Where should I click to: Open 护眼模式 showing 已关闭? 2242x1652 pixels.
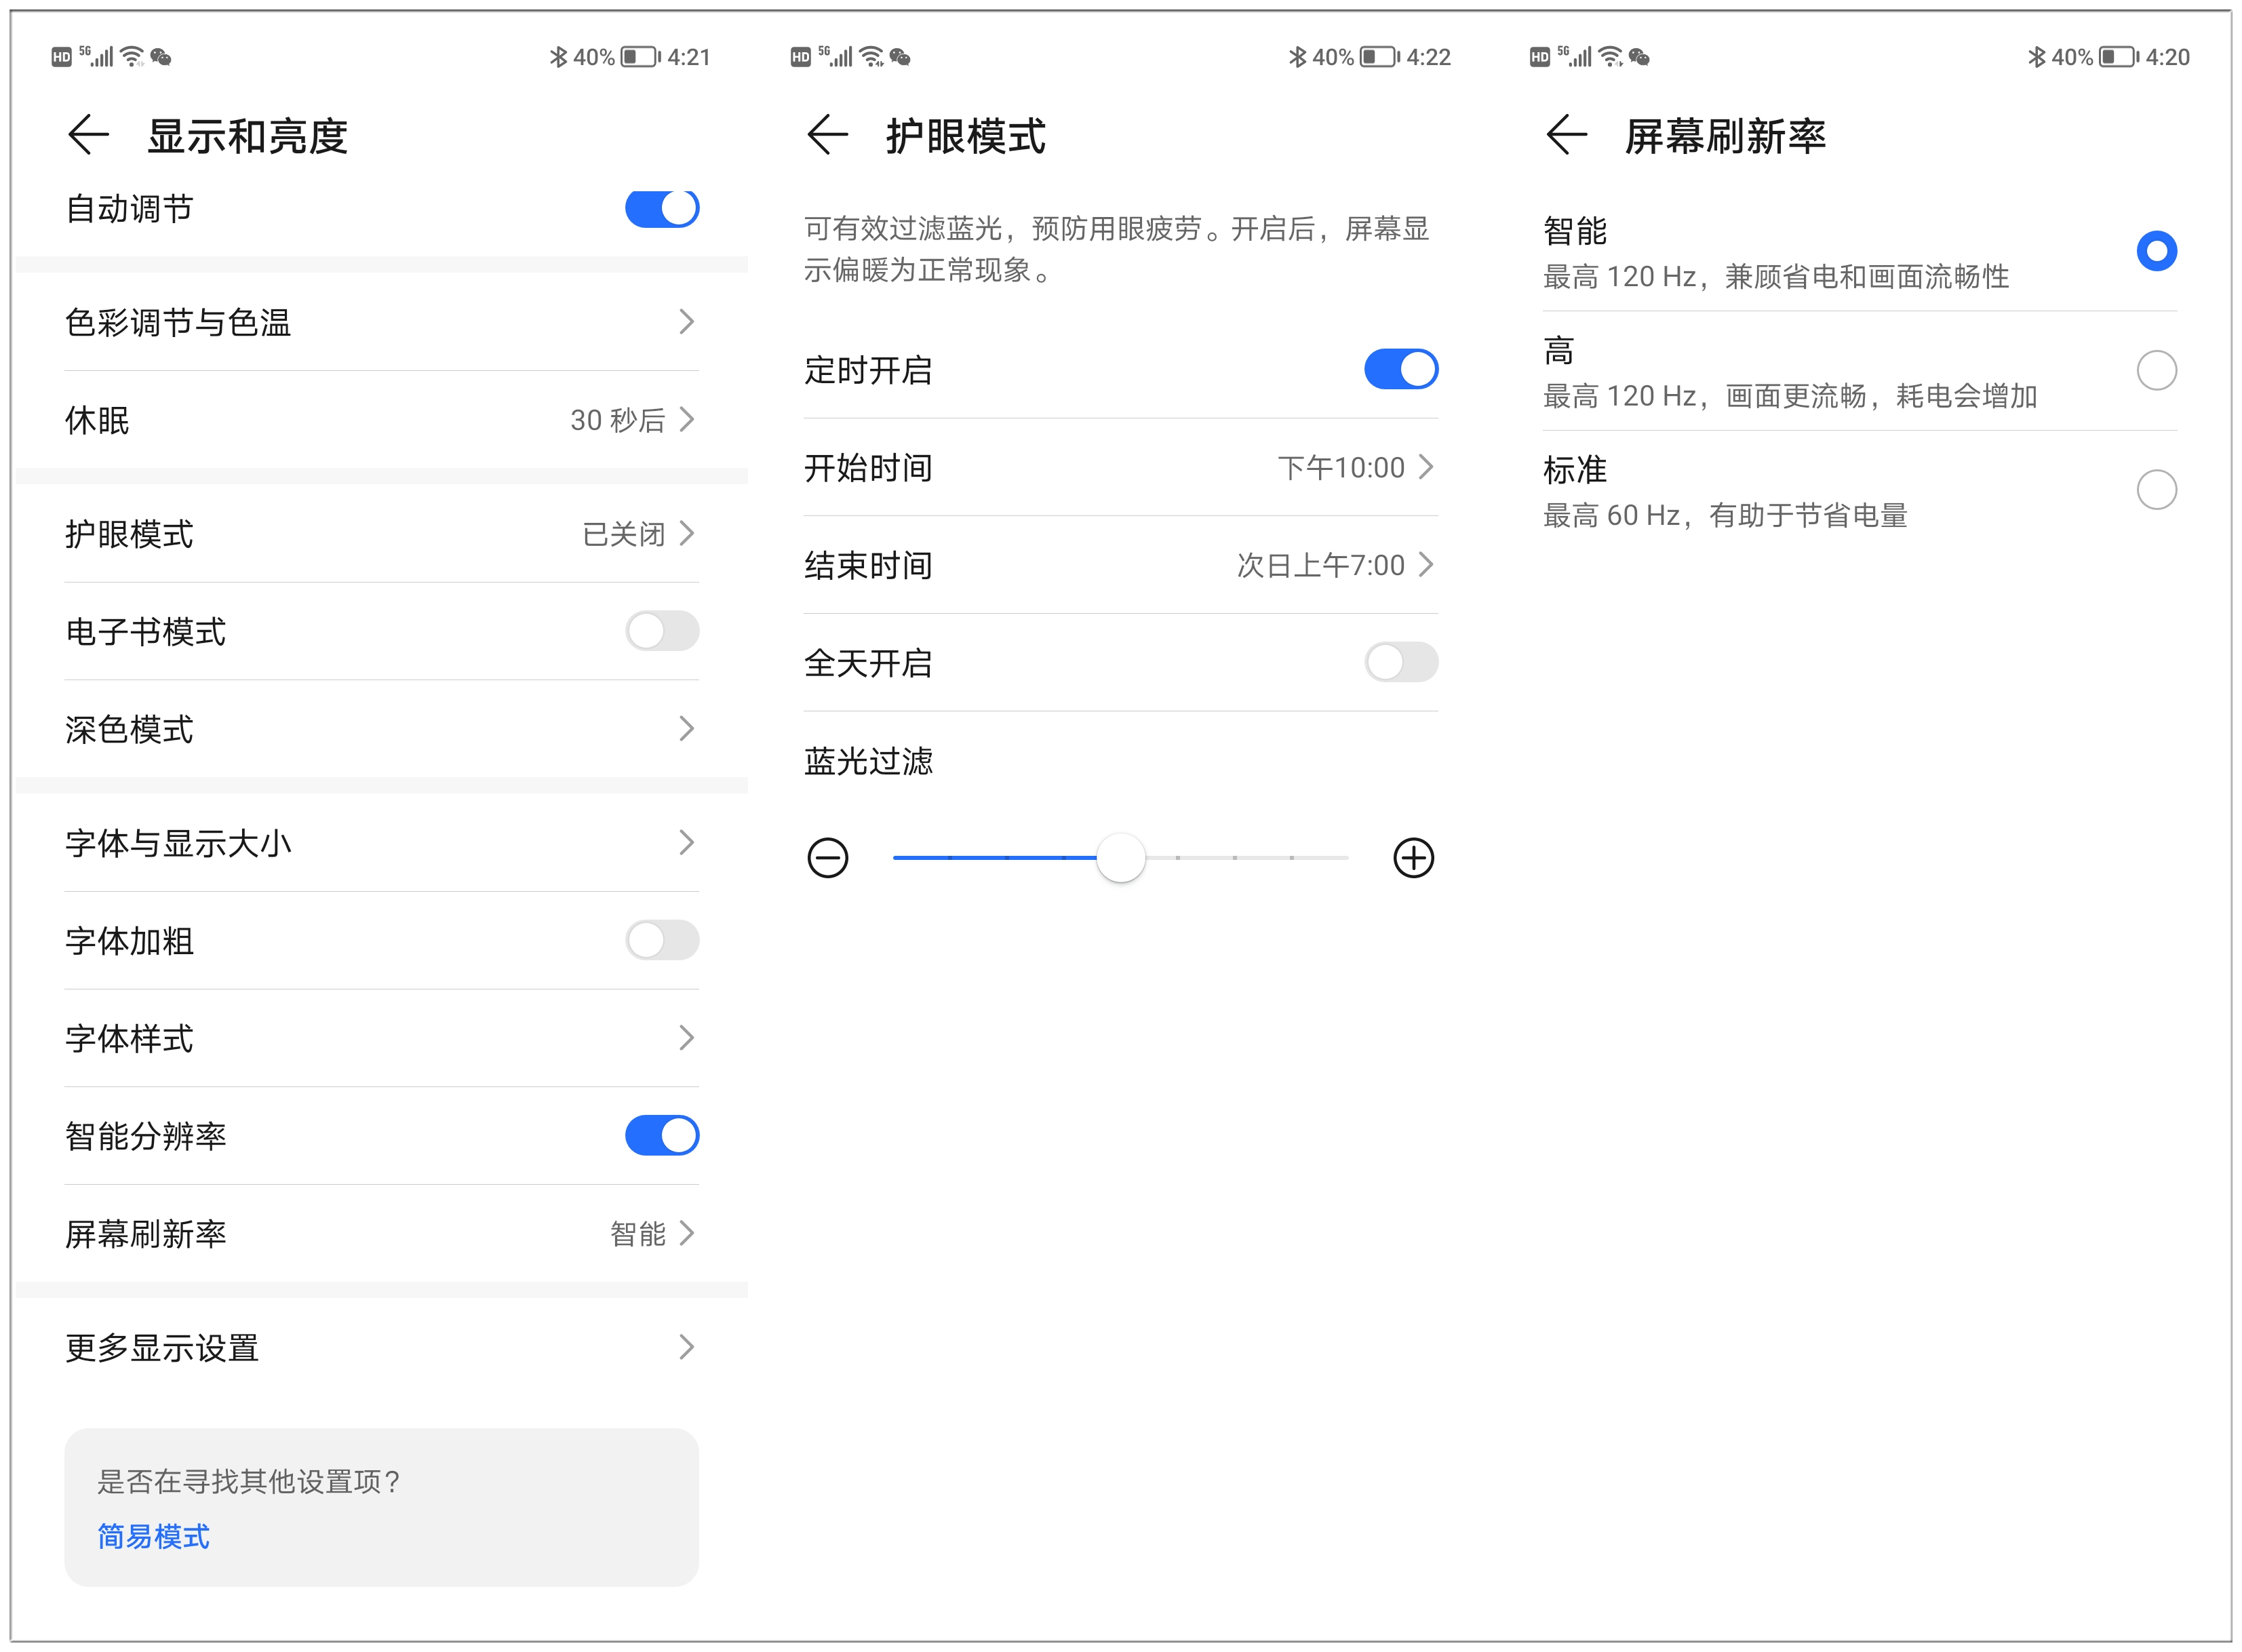(x=381, y=534)
